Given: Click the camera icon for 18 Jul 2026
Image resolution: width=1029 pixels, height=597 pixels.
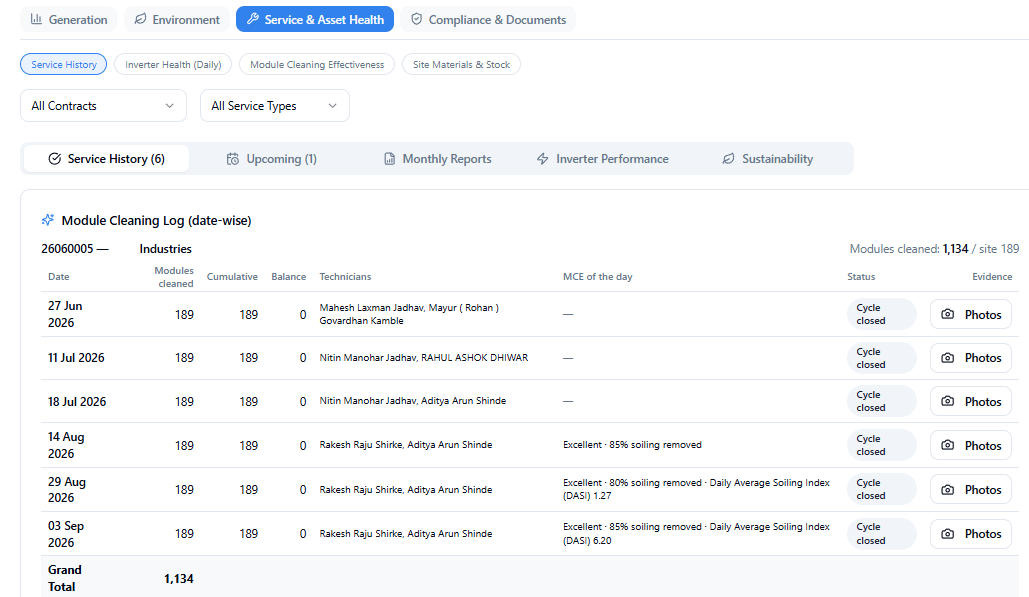Looking at the screenshot, I should (x=948, y=401).
